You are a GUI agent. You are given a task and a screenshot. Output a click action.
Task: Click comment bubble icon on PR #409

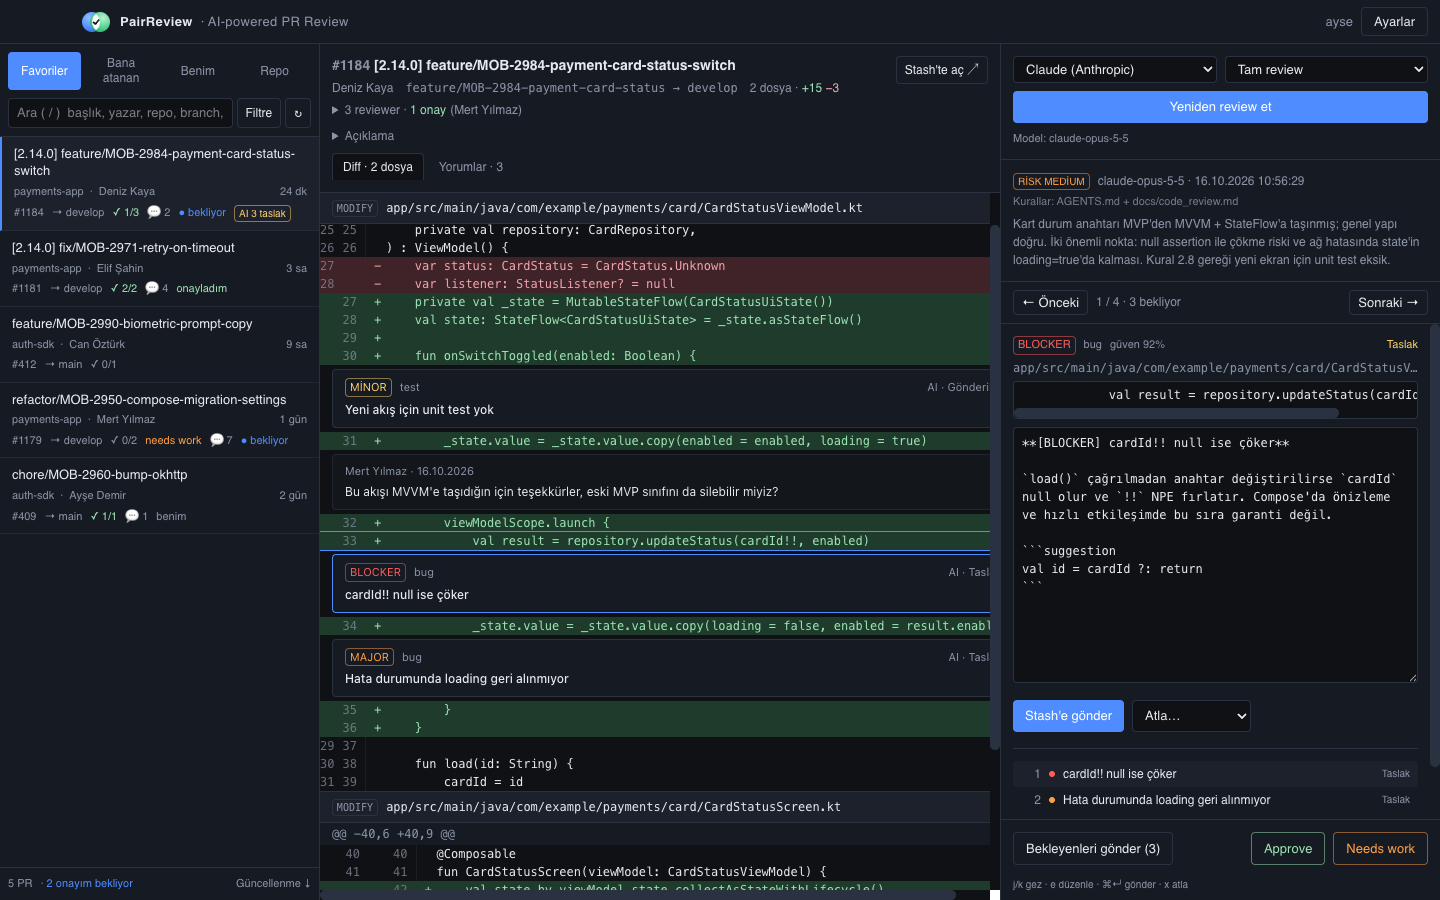tap(132, 516)
